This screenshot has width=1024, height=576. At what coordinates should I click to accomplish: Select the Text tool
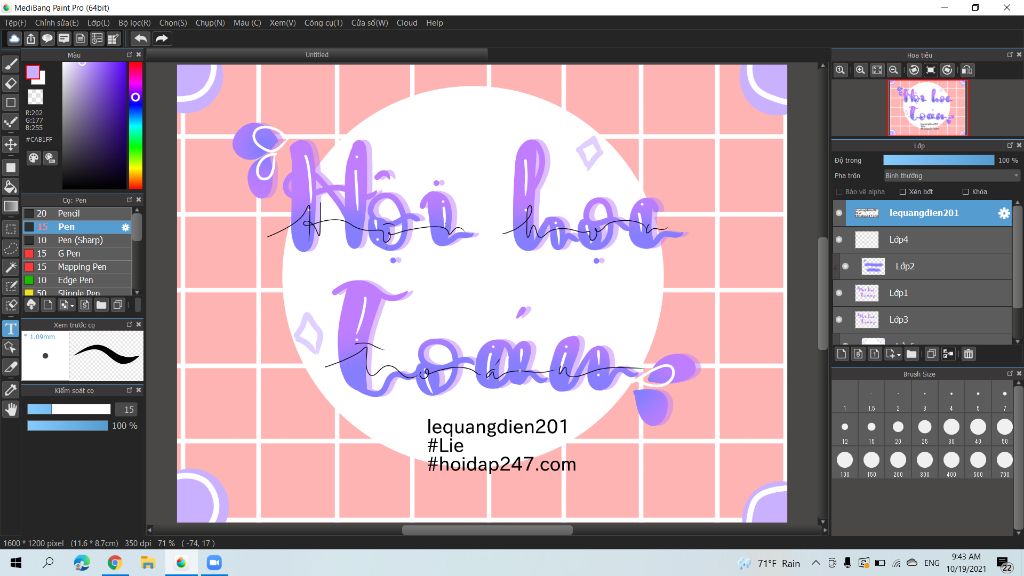pyautogui.click(x=10, y=328)
